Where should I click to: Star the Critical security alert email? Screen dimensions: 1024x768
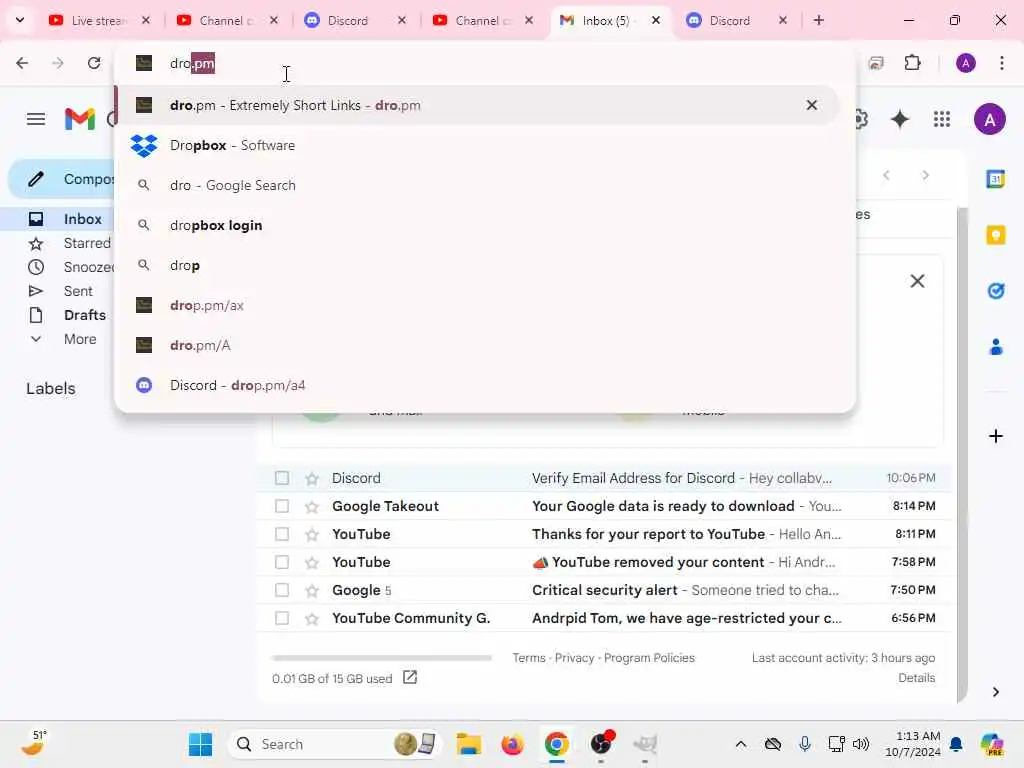(312, 590)
